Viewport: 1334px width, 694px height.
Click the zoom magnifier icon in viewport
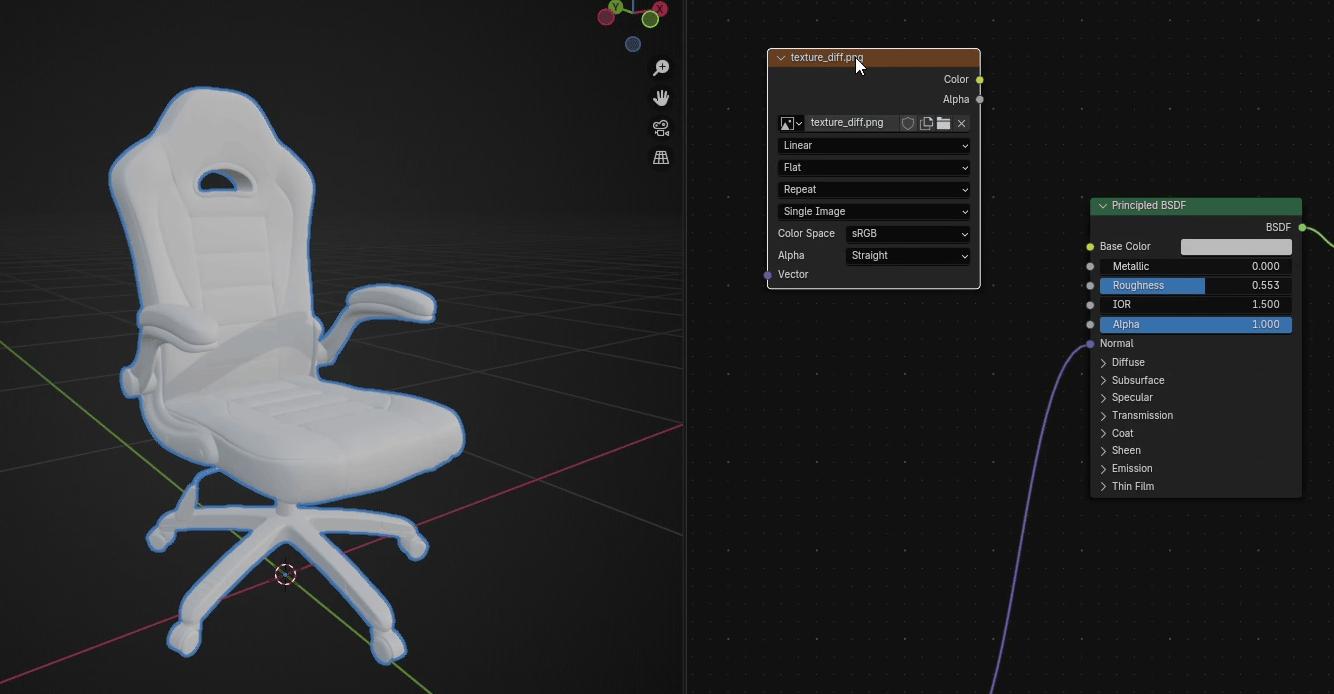(x=661, y=68)
